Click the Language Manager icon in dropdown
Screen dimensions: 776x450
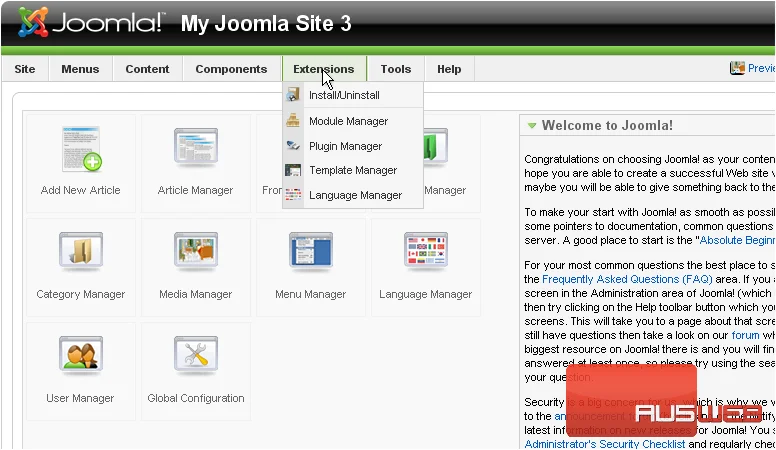293,195
